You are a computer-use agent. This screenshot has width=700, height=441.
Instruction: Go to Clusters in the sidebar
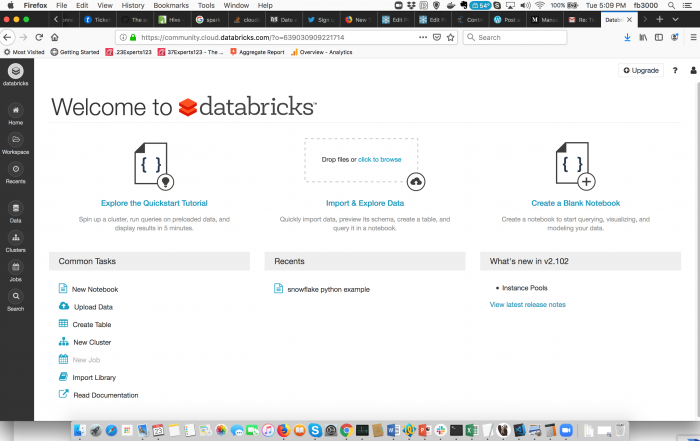[x=15, y=239]
